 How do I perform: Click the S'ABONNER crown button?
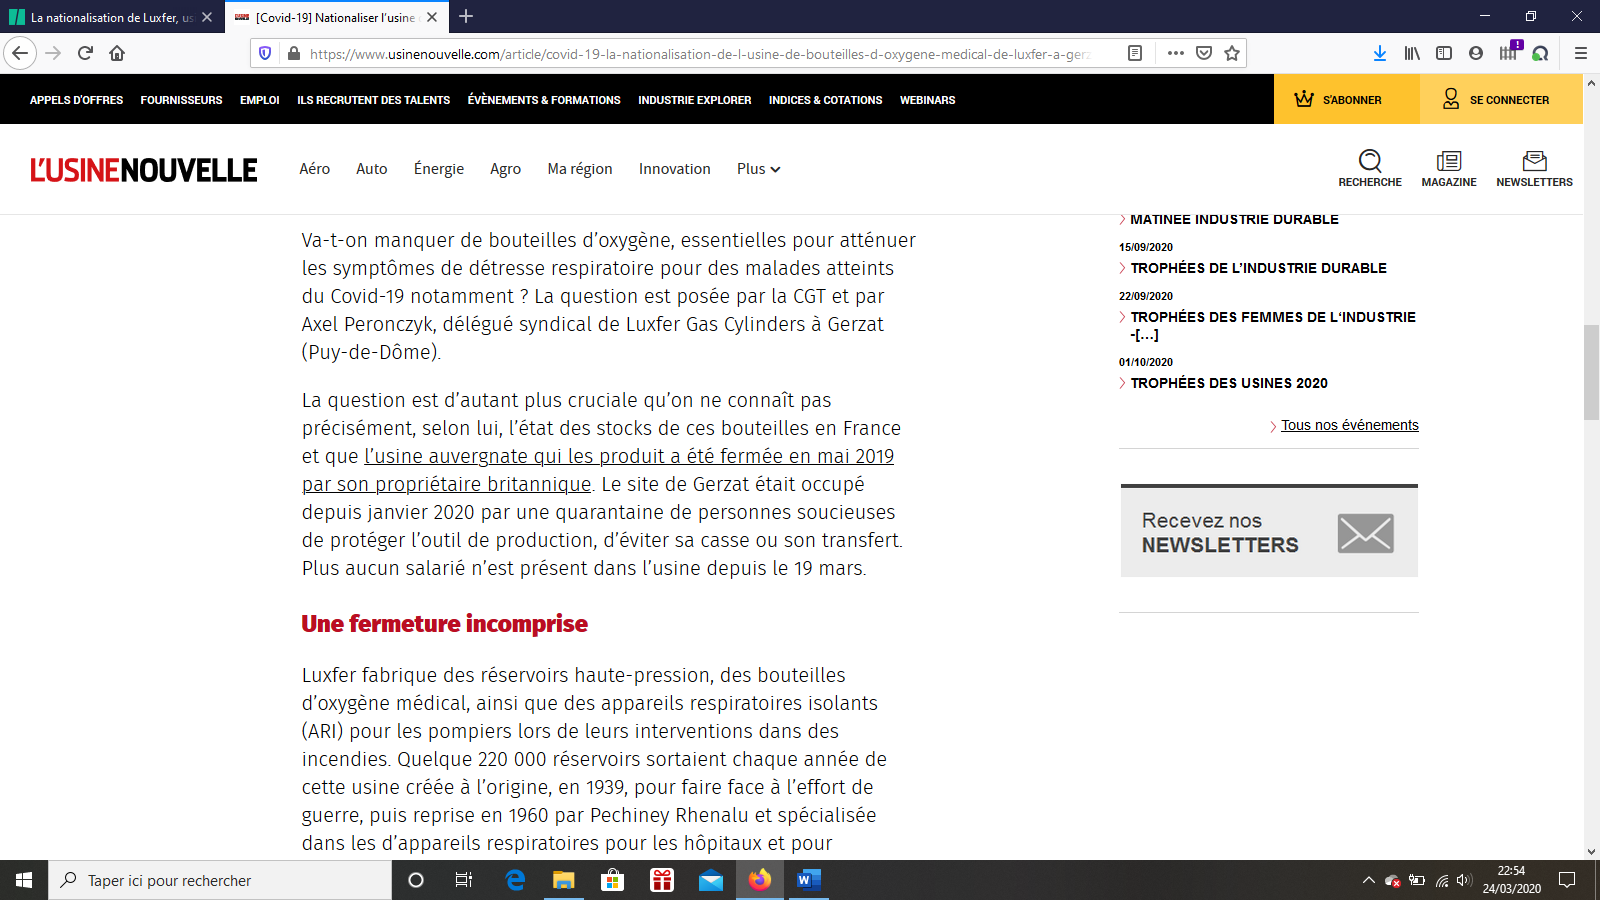[1346, 99]
